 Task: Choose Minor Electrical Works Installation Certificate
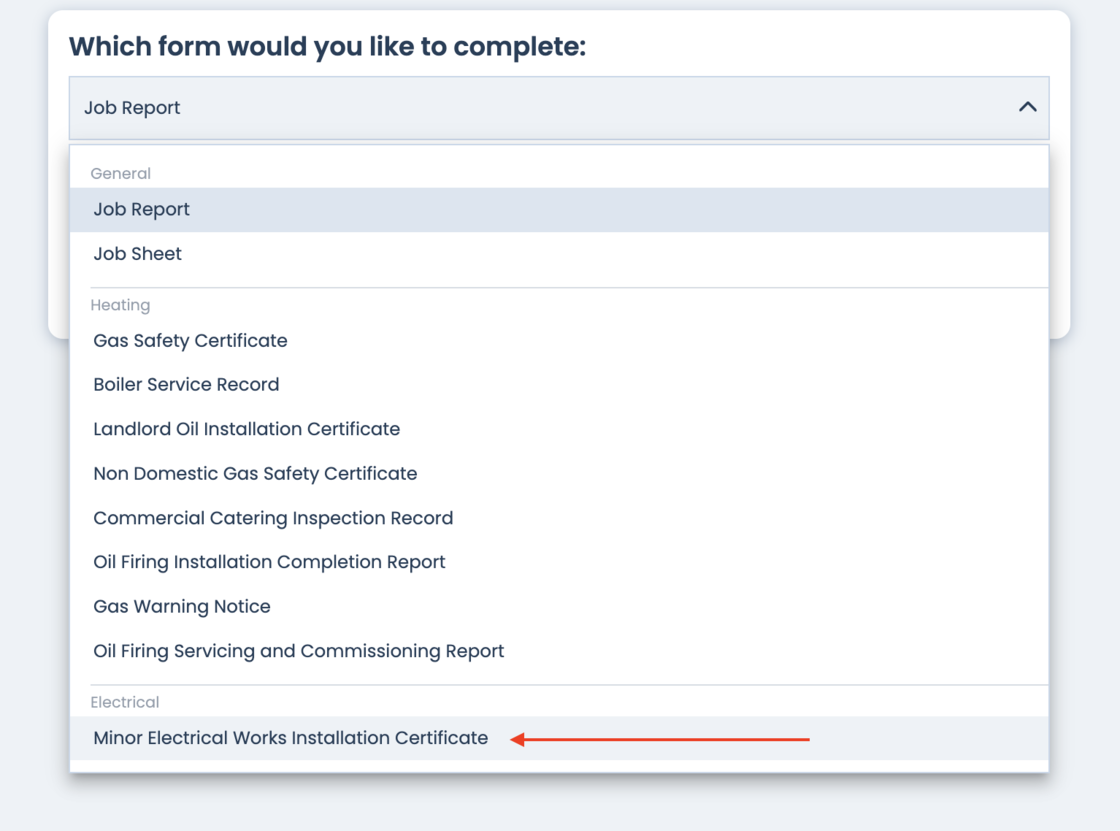290,738
